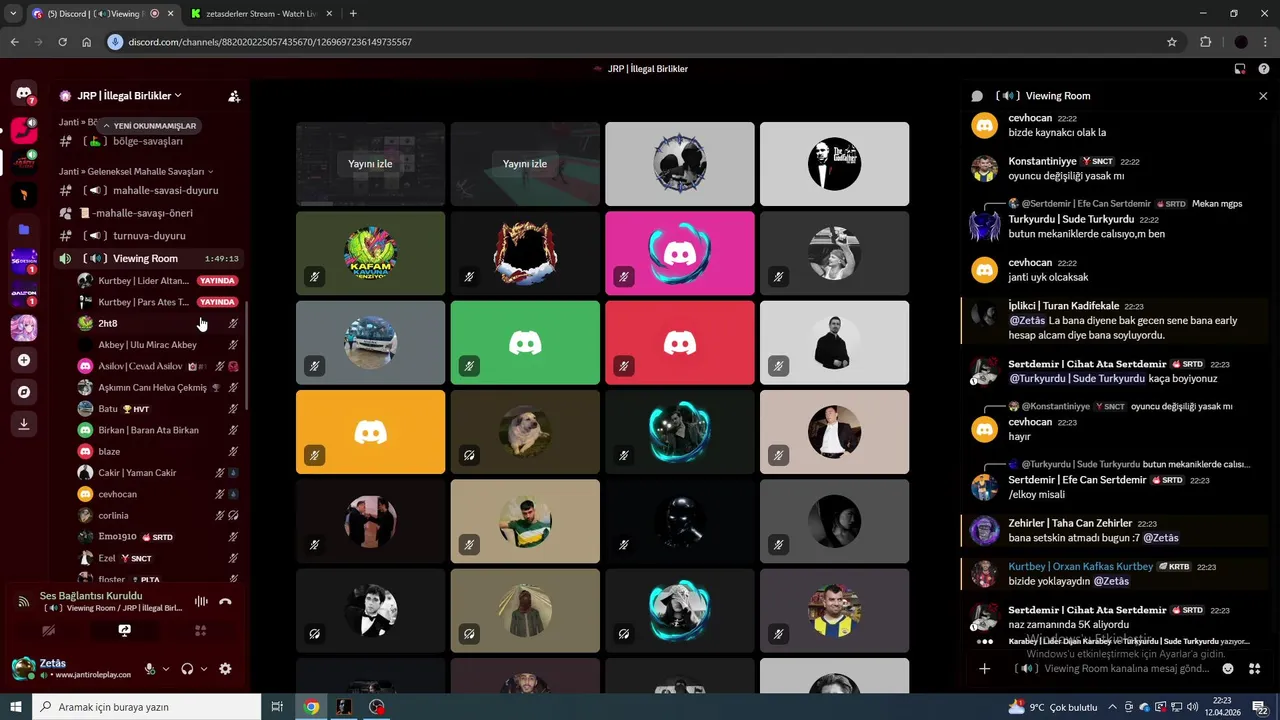The height and width of the screenshot is (720, 1280).
Task: Open emoji picker in message box
Action: [1228, 669]
